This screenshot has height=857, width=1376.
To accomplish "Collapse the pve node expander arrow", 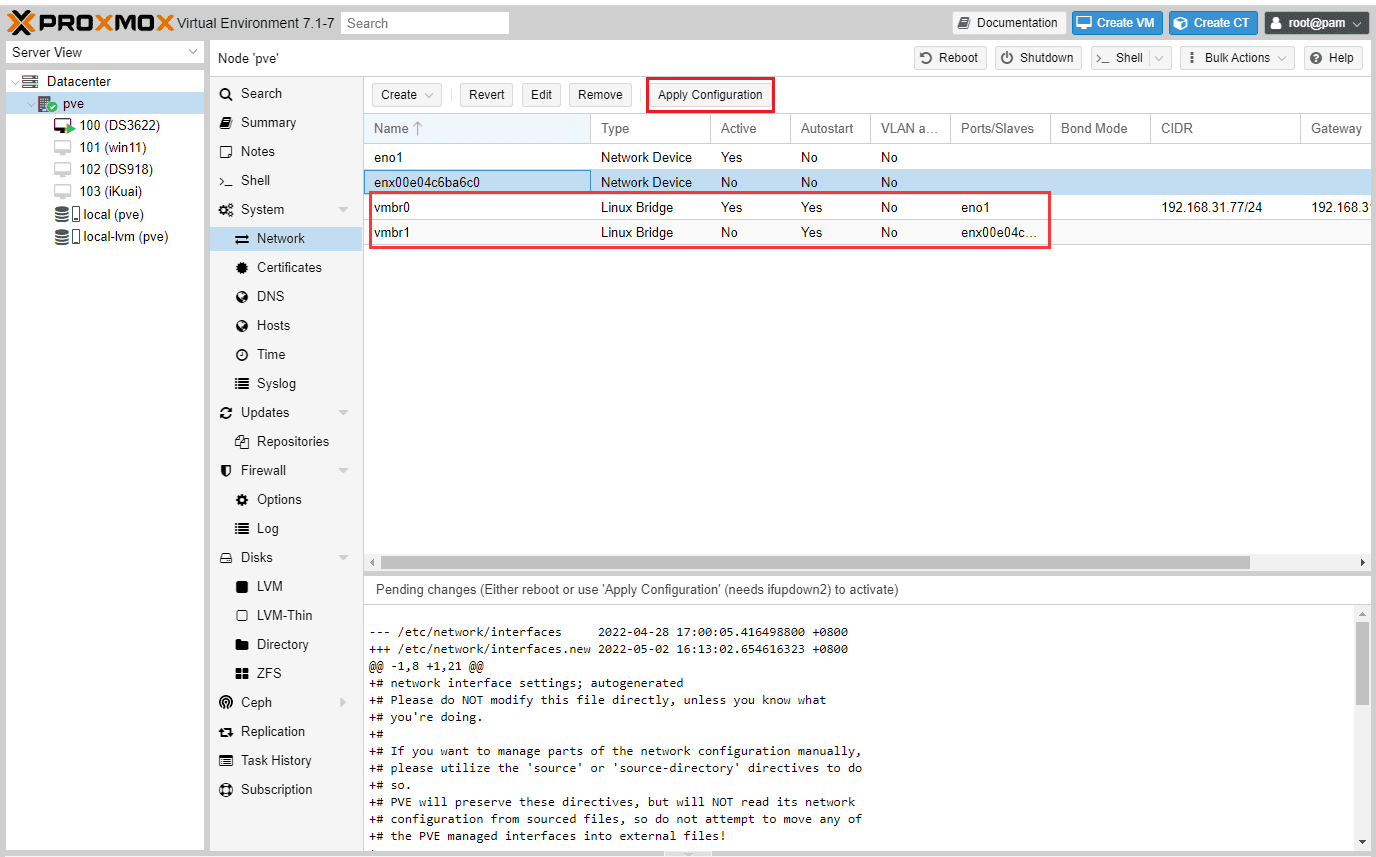I will click(30, 103).
